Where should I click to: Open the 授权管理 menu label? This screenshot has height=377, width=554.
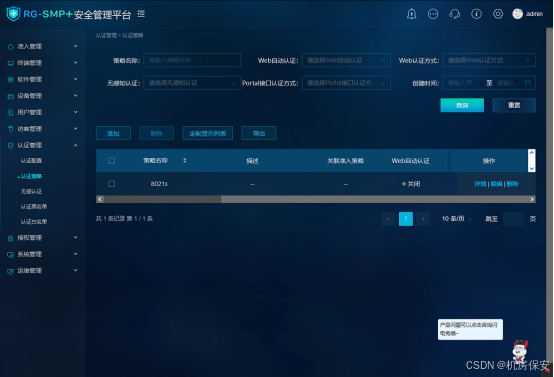[30, 238]
